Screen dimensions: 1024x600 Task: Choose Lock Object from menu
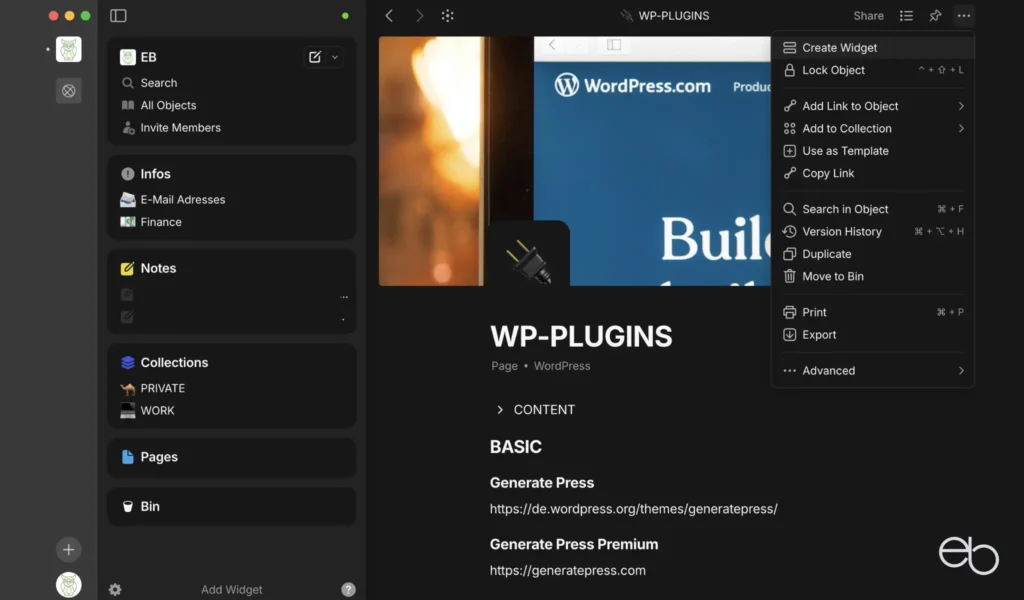pyautogui.click(x=872, y=70)
